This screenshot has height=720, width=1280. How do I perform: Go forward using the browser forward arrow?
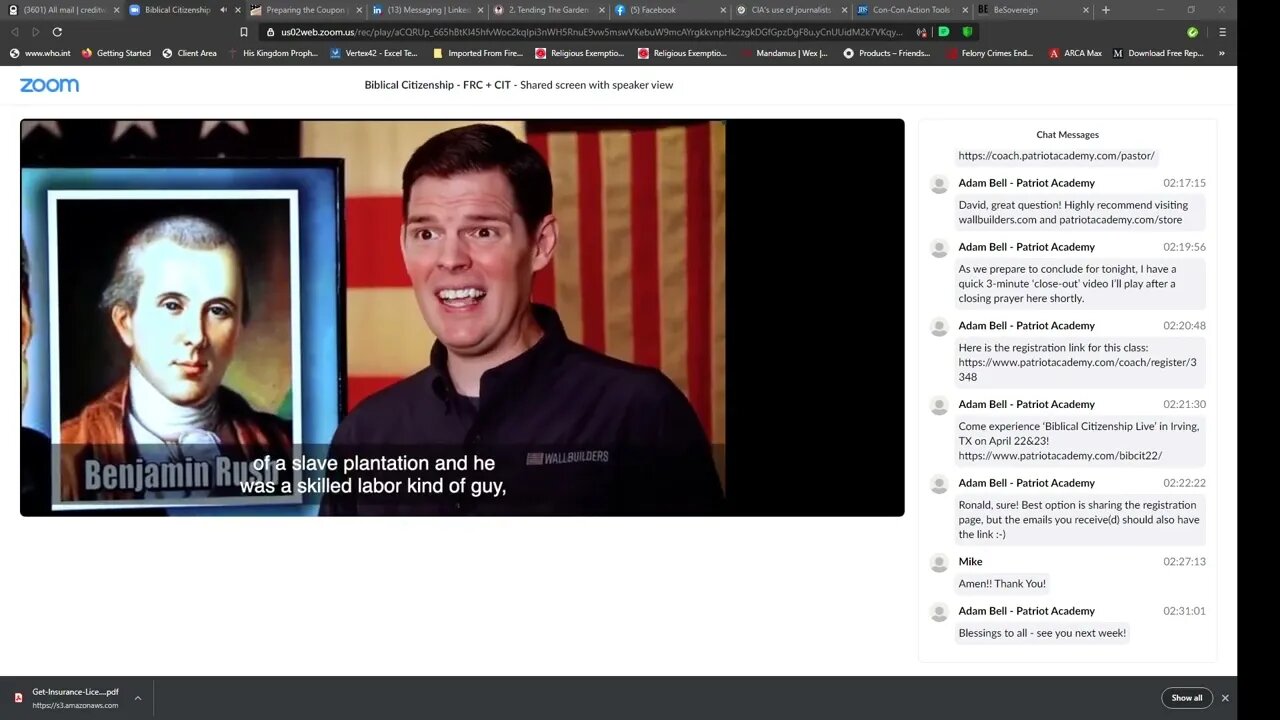[35, 32]
